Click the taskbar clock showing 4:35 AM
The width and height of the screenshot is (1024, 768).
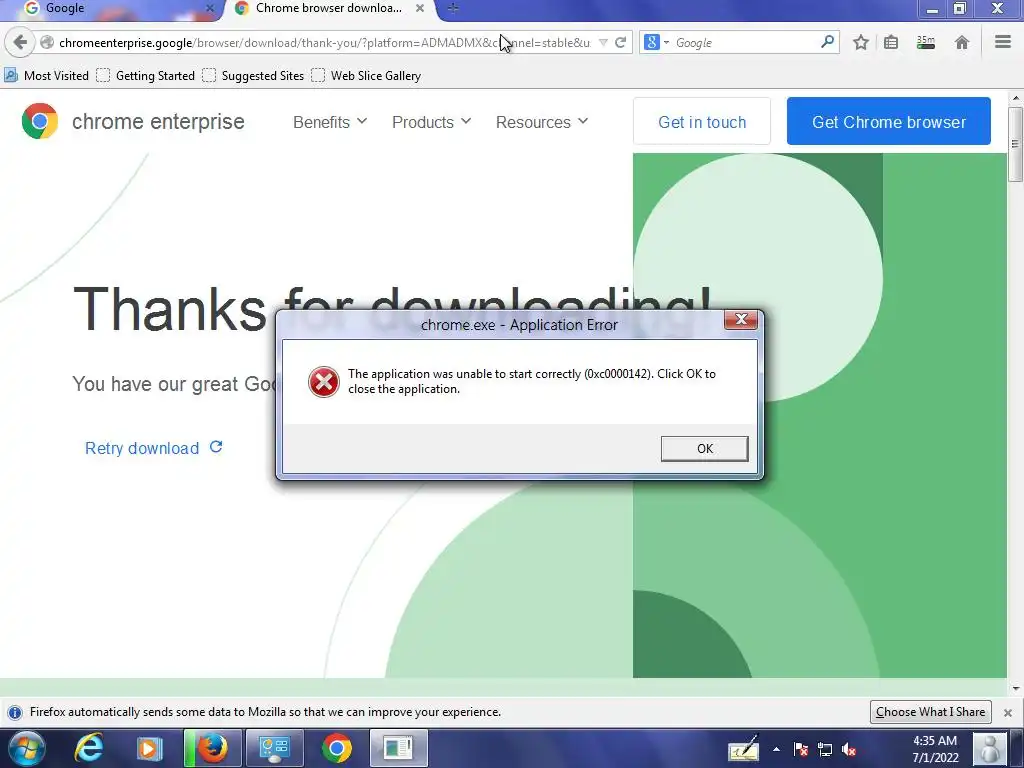935,749
